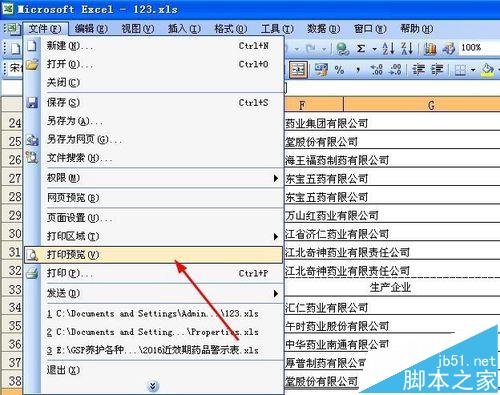Open the 帮助 (Help) menu
Viewport: 500px width, 395px height.
pos(416,29)
